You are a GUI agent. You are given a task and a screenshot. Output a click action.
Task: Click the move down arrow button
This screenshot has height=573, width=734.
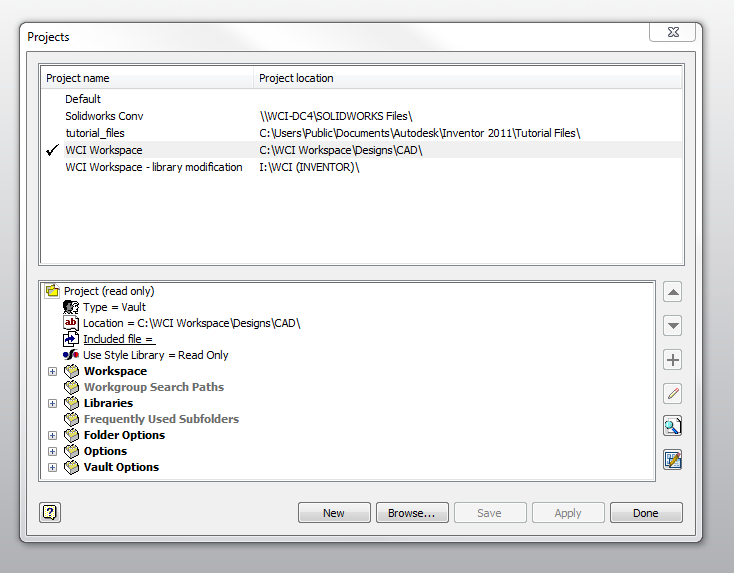[673, 326]
